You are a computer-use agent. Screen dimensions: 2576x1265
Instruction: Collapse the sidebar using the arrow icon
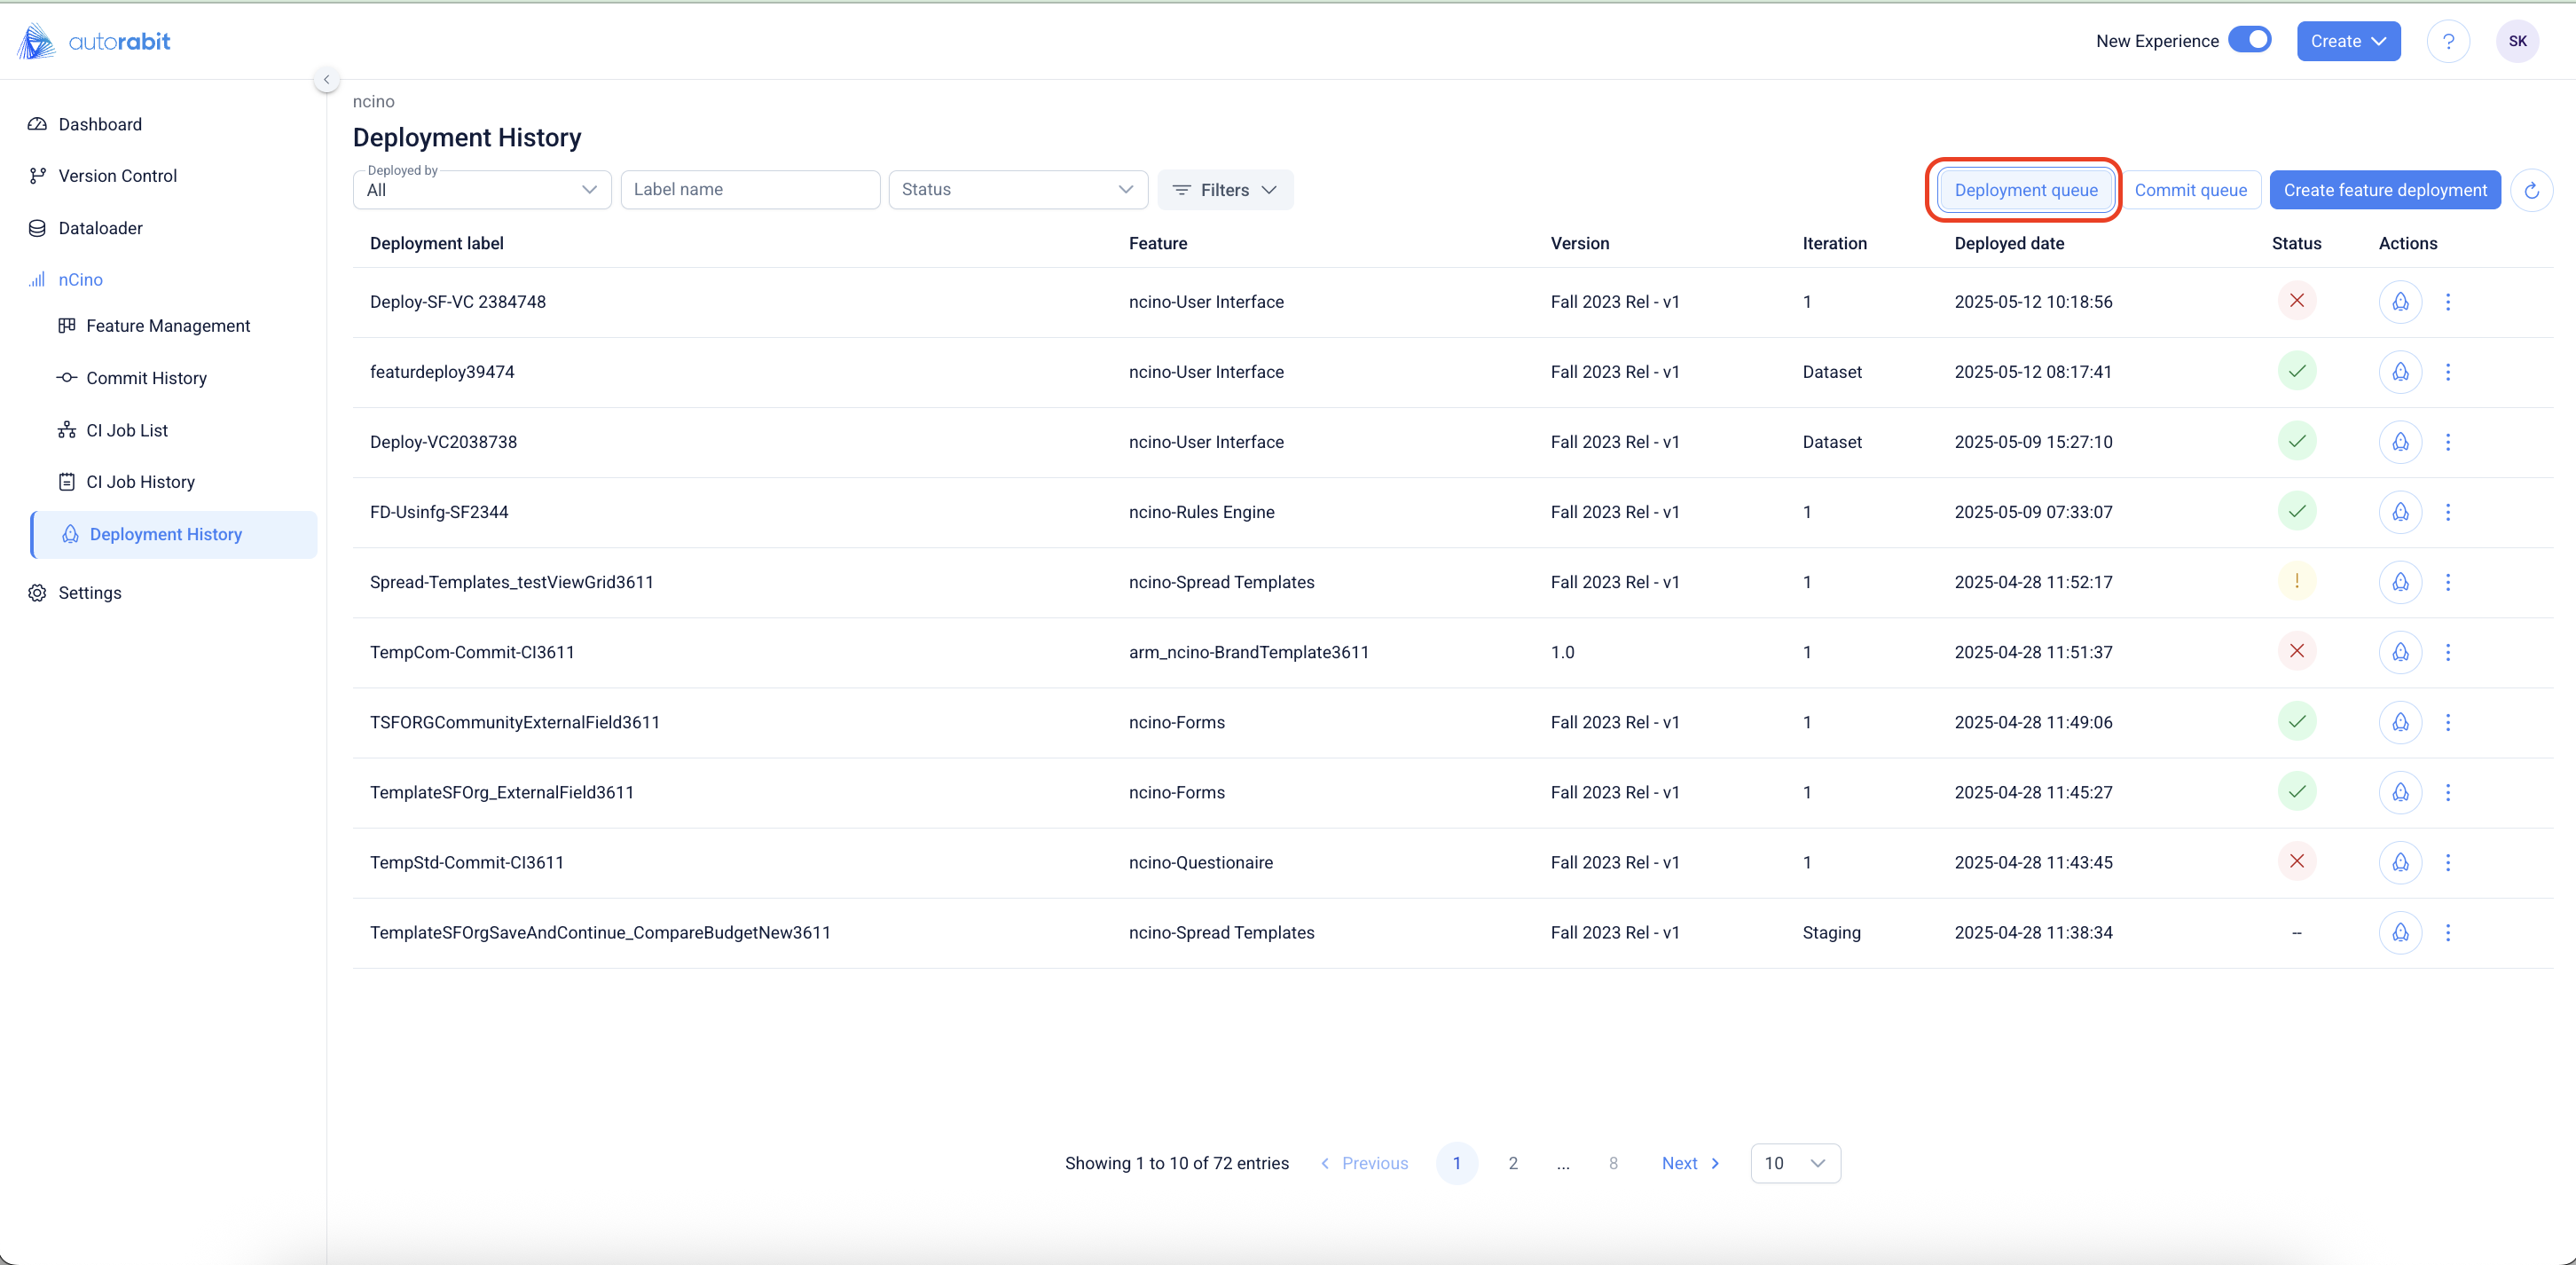[x=326, y=79]
